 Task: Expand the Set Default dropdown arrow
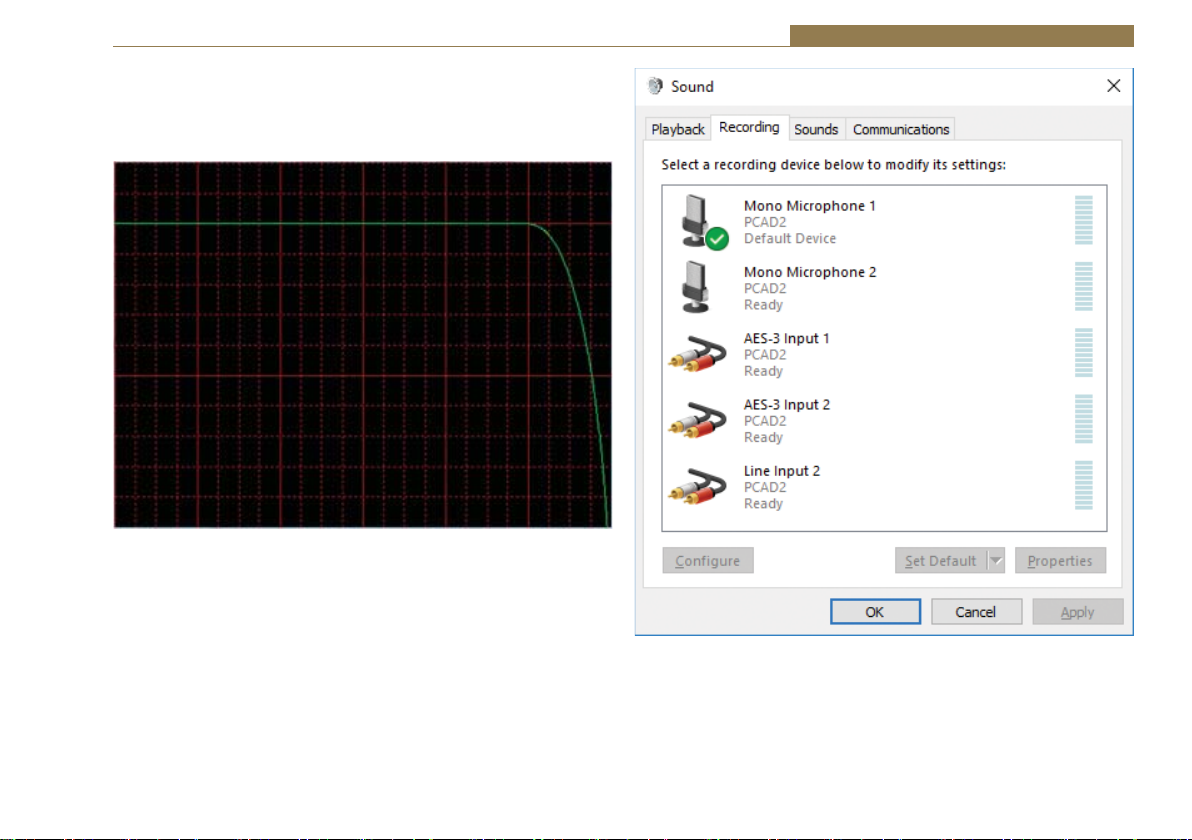click(x=996, y=560)
